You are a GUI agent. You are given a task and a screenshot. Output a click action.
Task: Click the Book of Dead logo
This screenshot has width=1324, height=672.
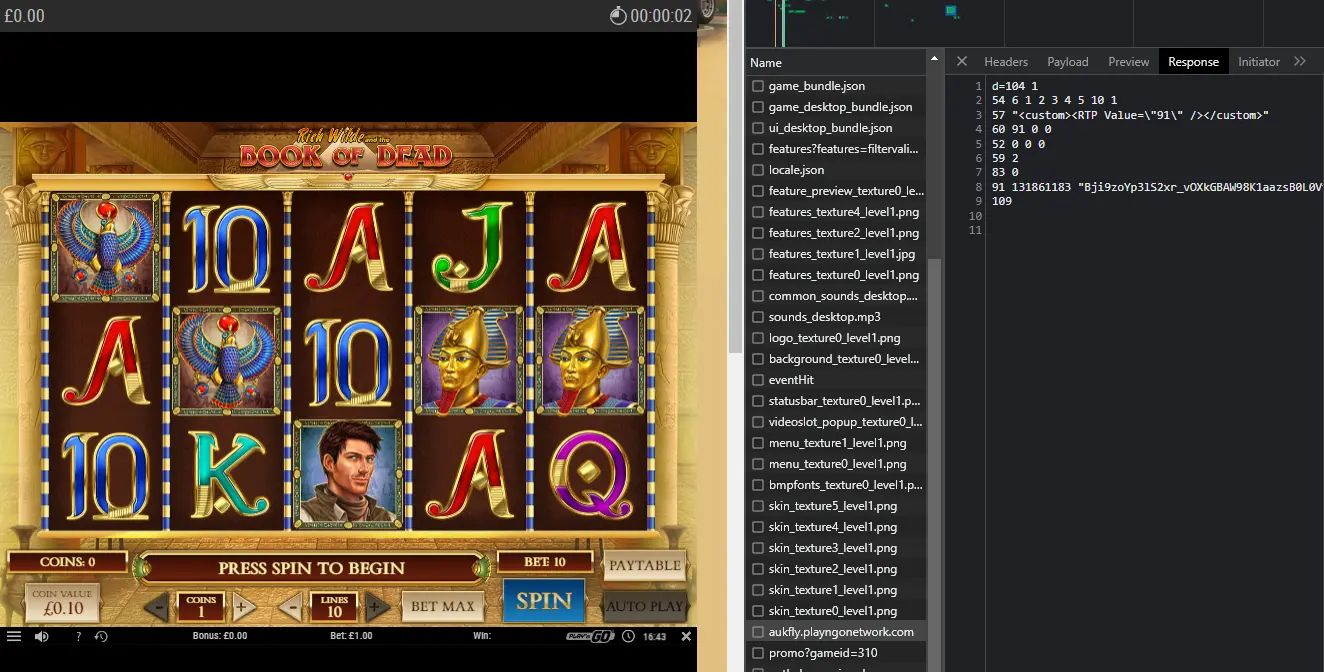(346, 150)
